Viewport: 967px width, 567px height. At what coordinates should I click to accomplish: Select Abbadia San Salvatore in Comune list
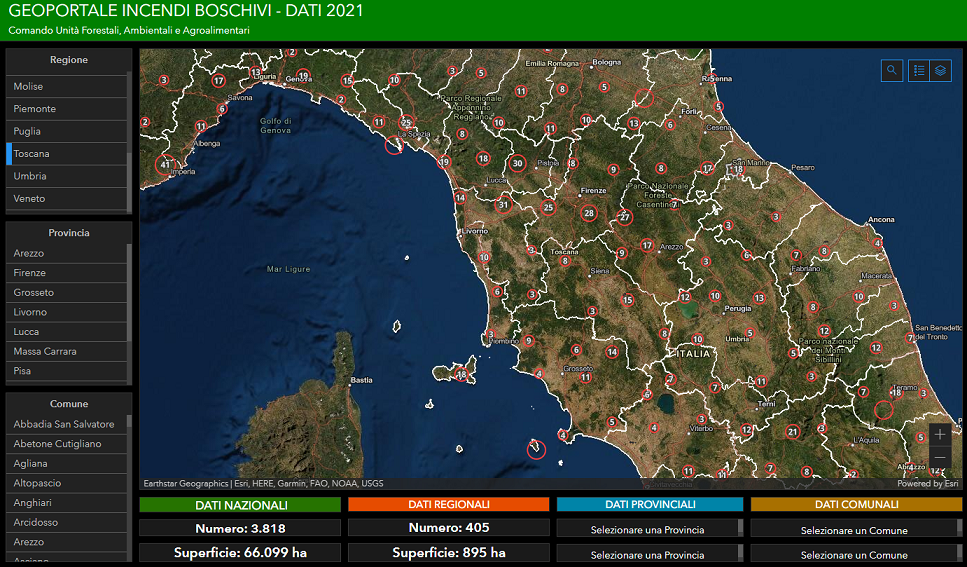tap(67, 424)
